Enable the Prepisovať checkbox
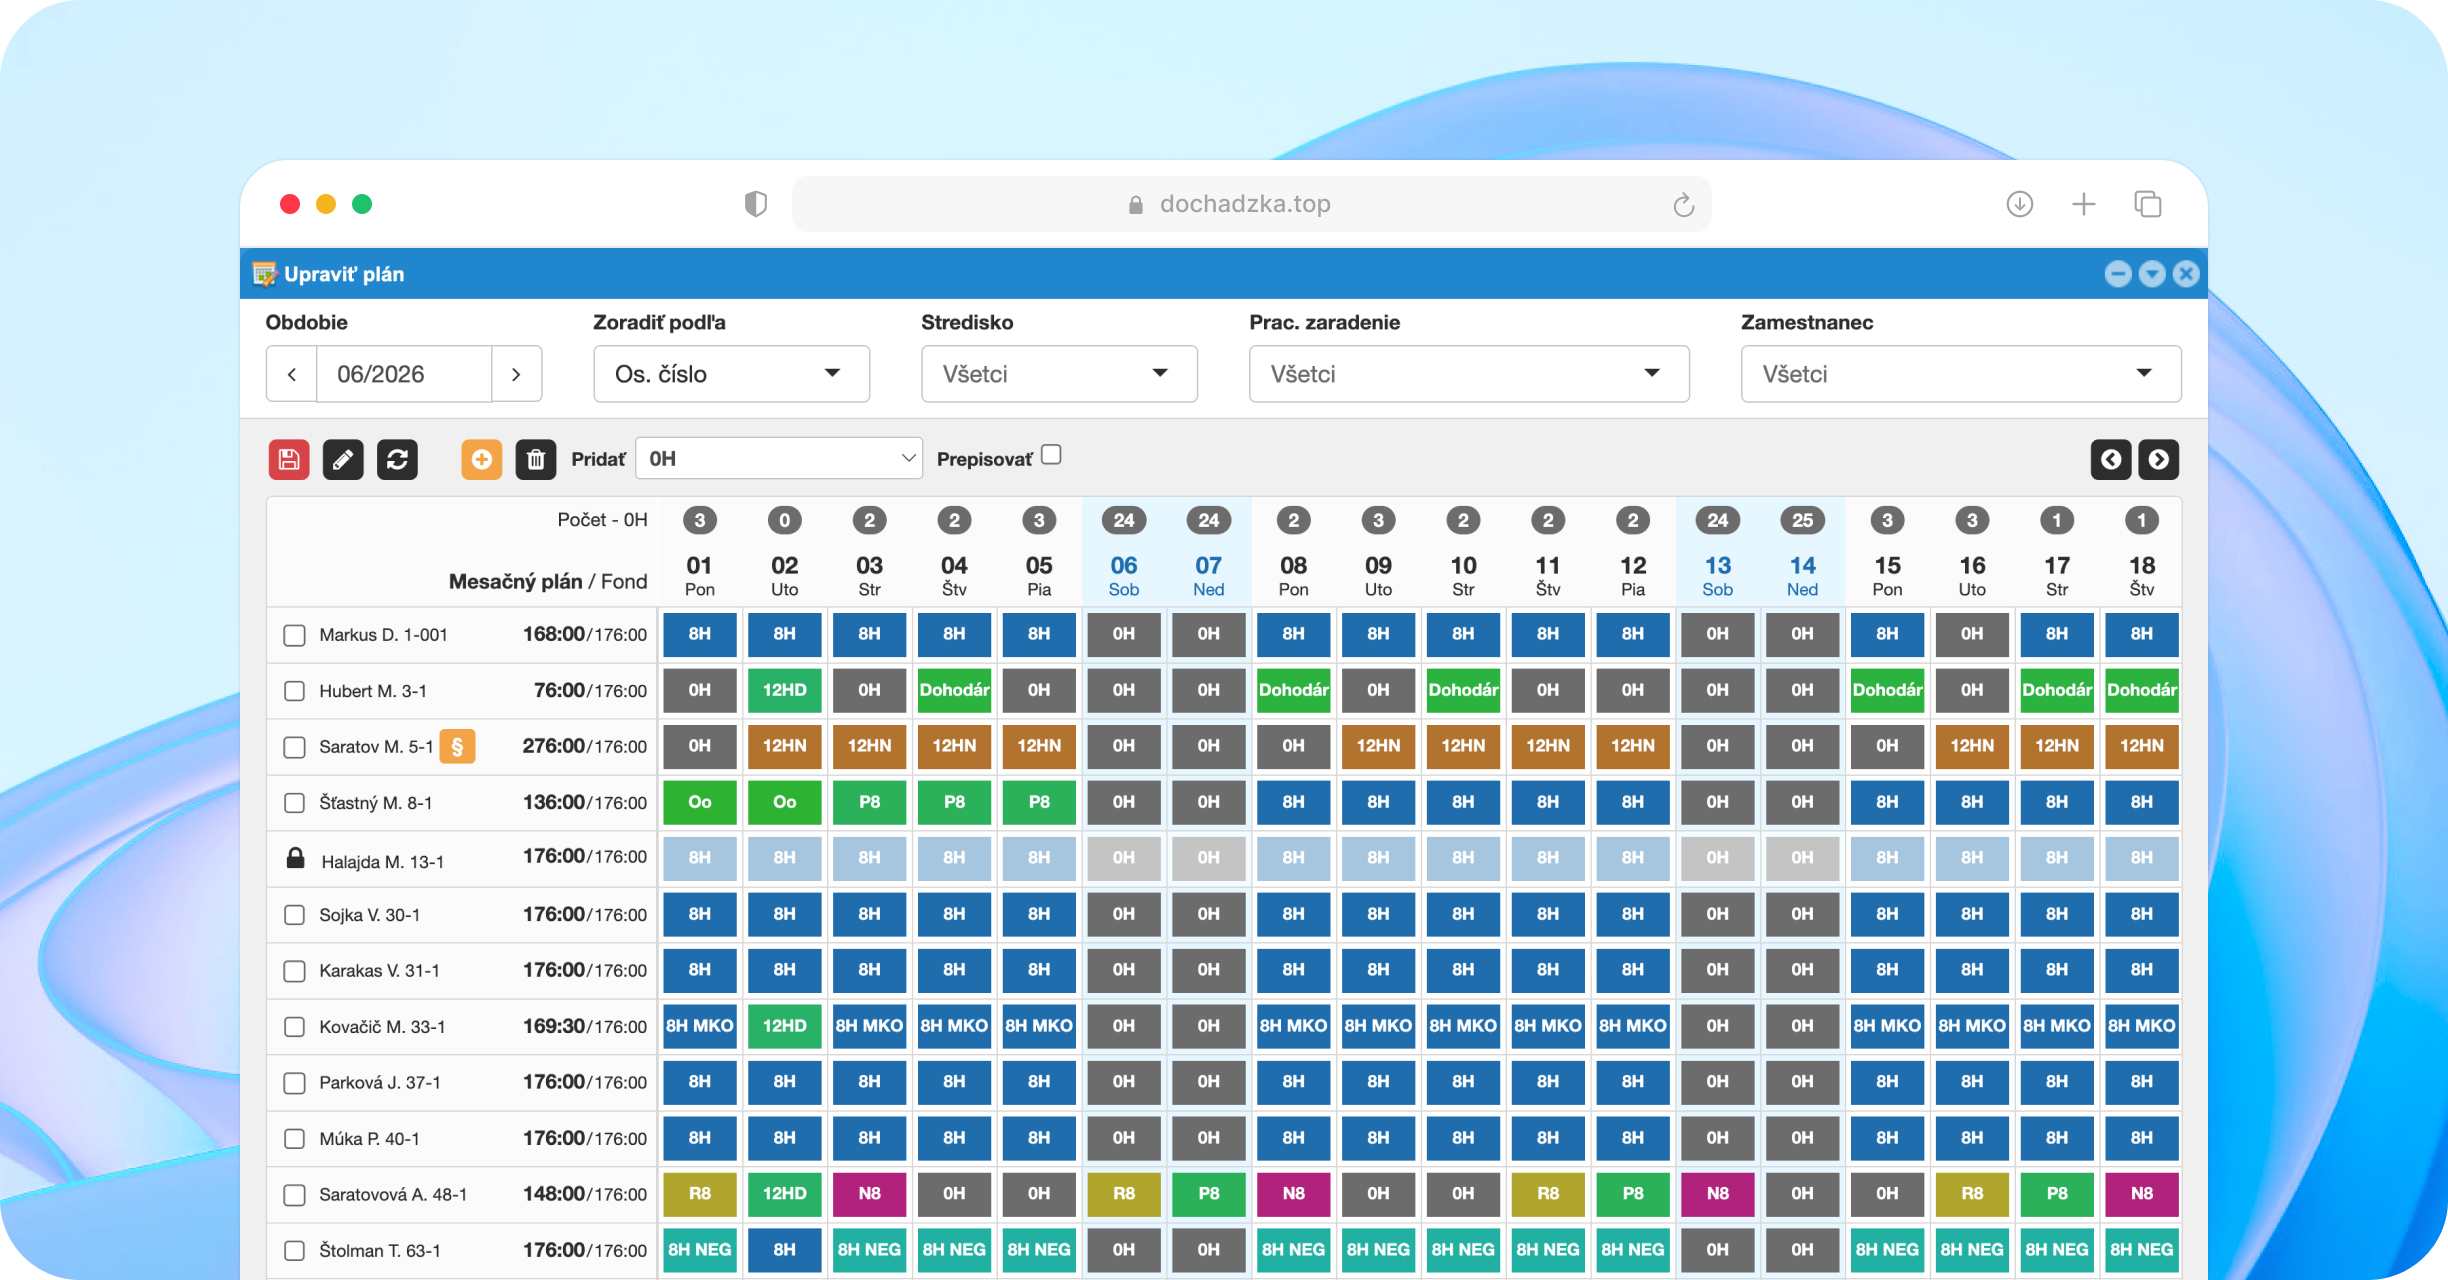 pyautogui.click(x=1051, y=455)
